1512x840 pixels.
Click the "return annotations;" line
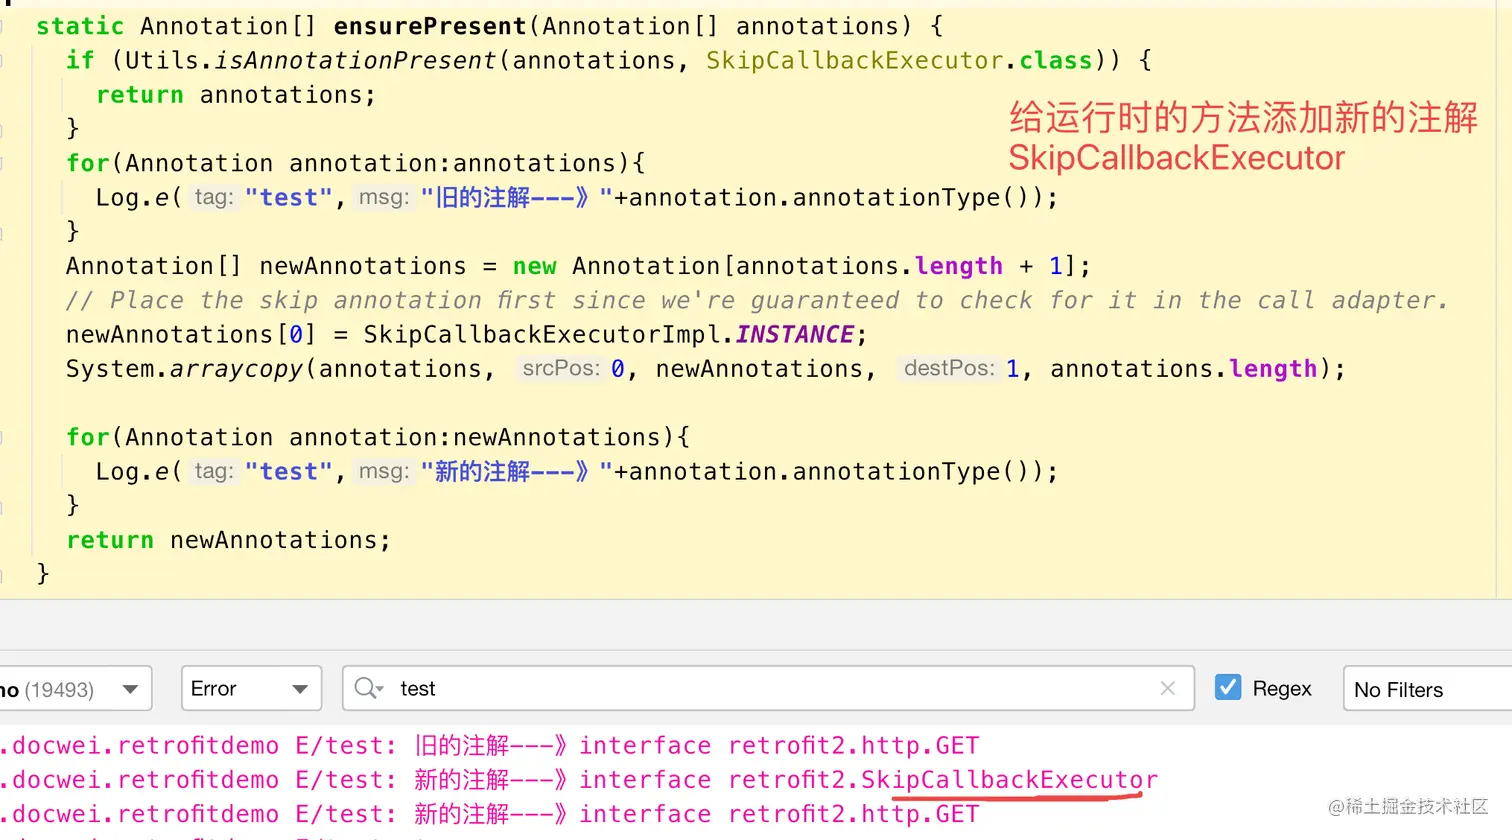coord(236,95)
